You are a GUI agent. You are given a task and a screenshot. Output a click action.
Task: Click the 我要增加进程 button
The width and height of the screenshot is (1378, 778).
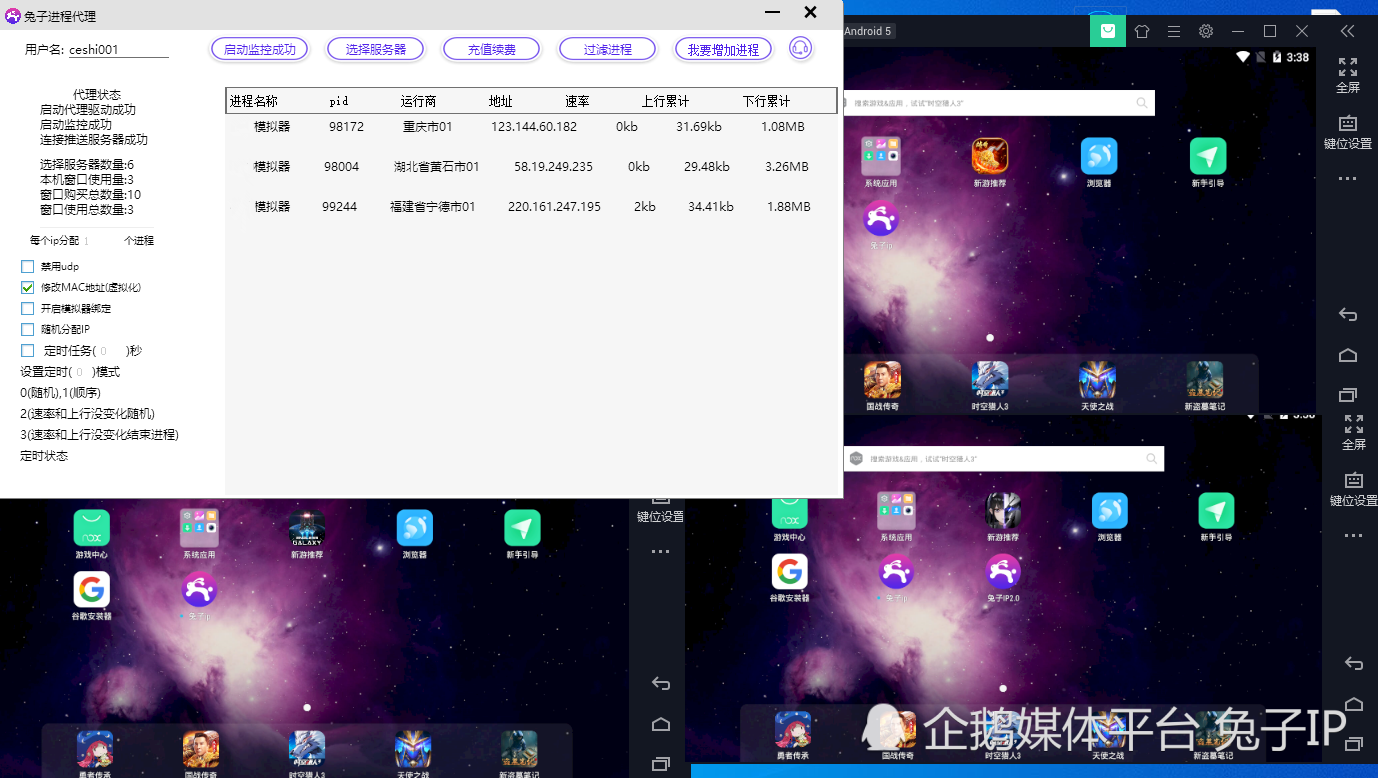click(723, 49)
